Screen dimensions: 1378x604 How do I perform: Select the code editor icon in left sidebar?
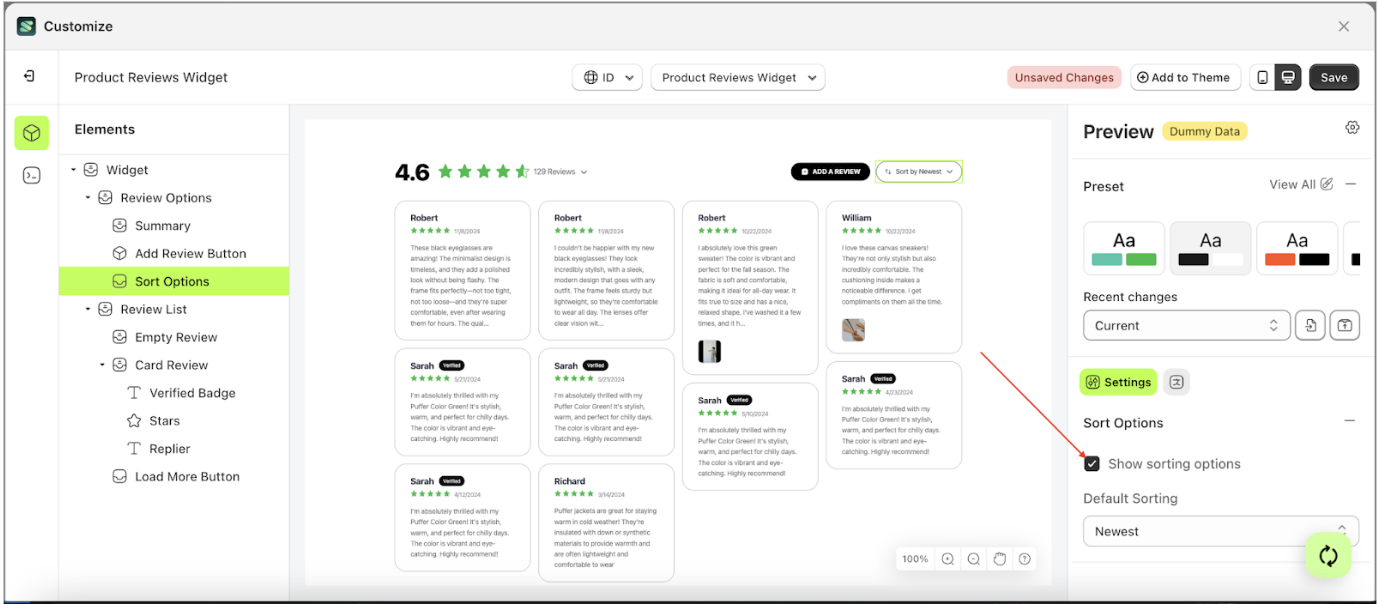point(31,174)
